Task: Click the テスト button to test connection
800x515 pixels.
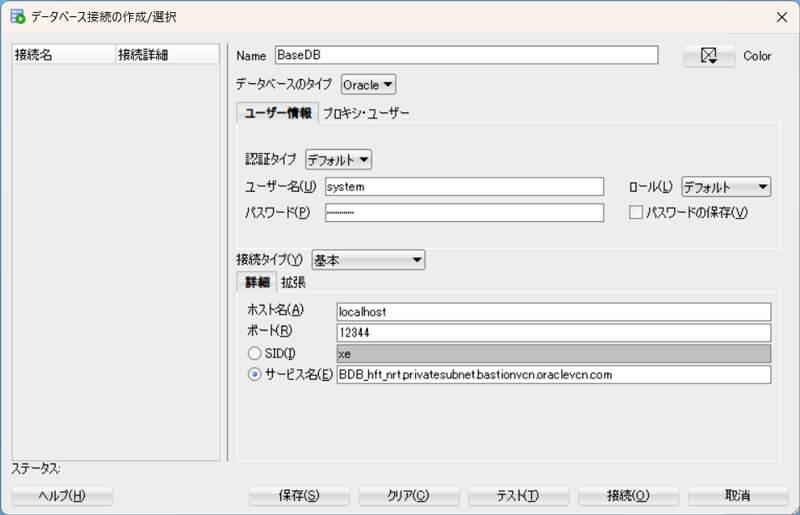Action: pos(518,496)
